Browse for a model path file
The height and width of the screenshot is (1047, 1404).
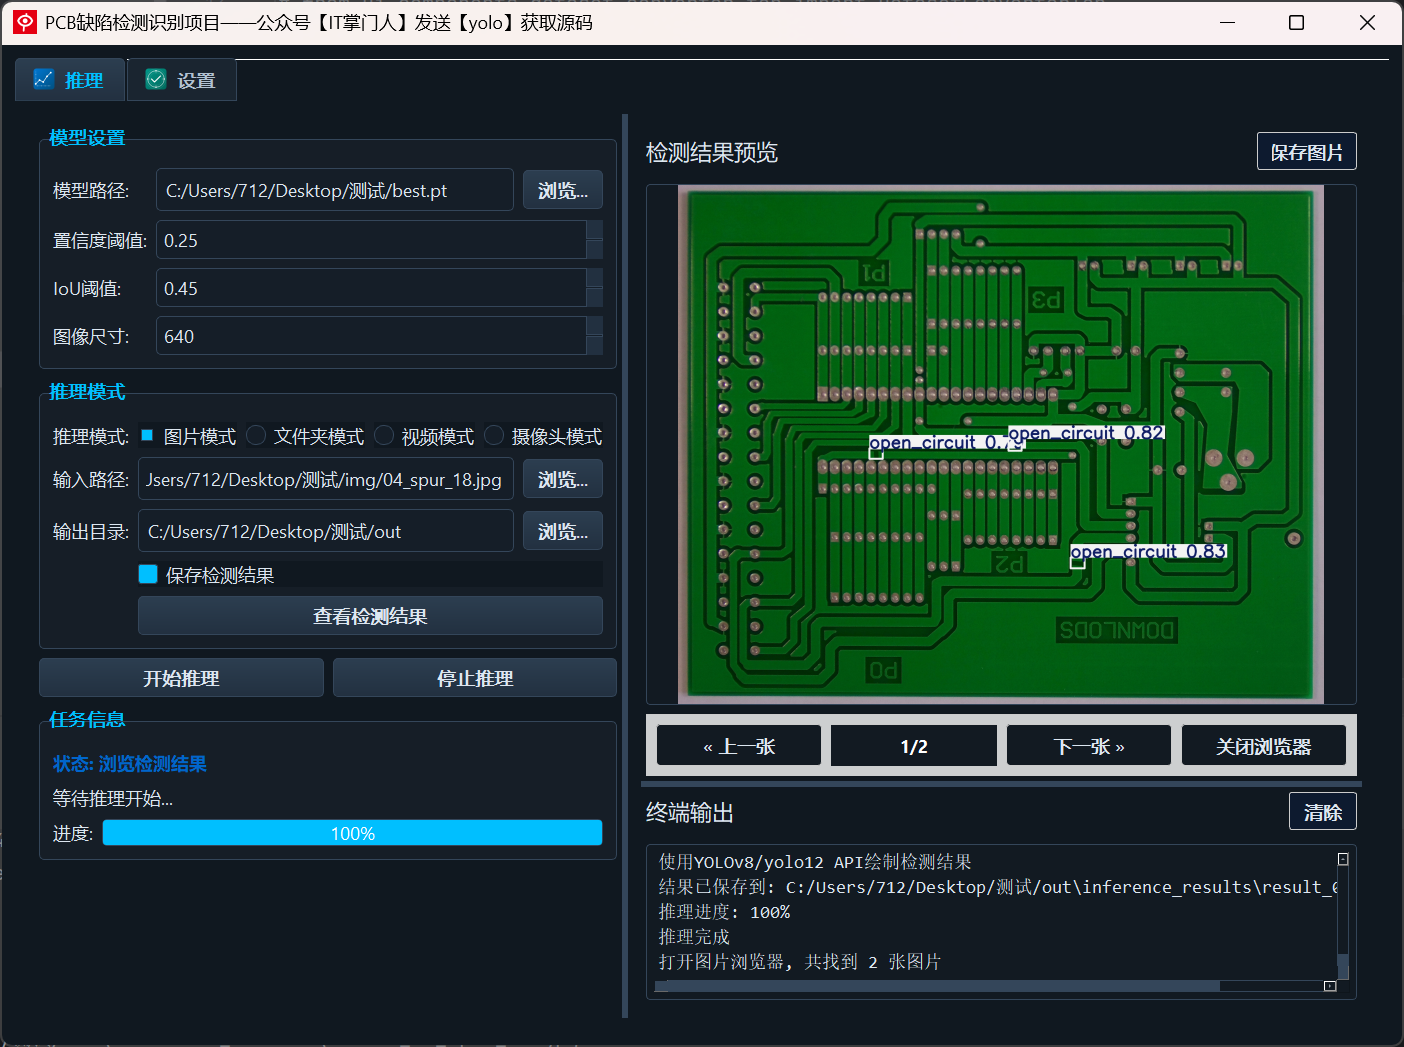click(562, 189)
